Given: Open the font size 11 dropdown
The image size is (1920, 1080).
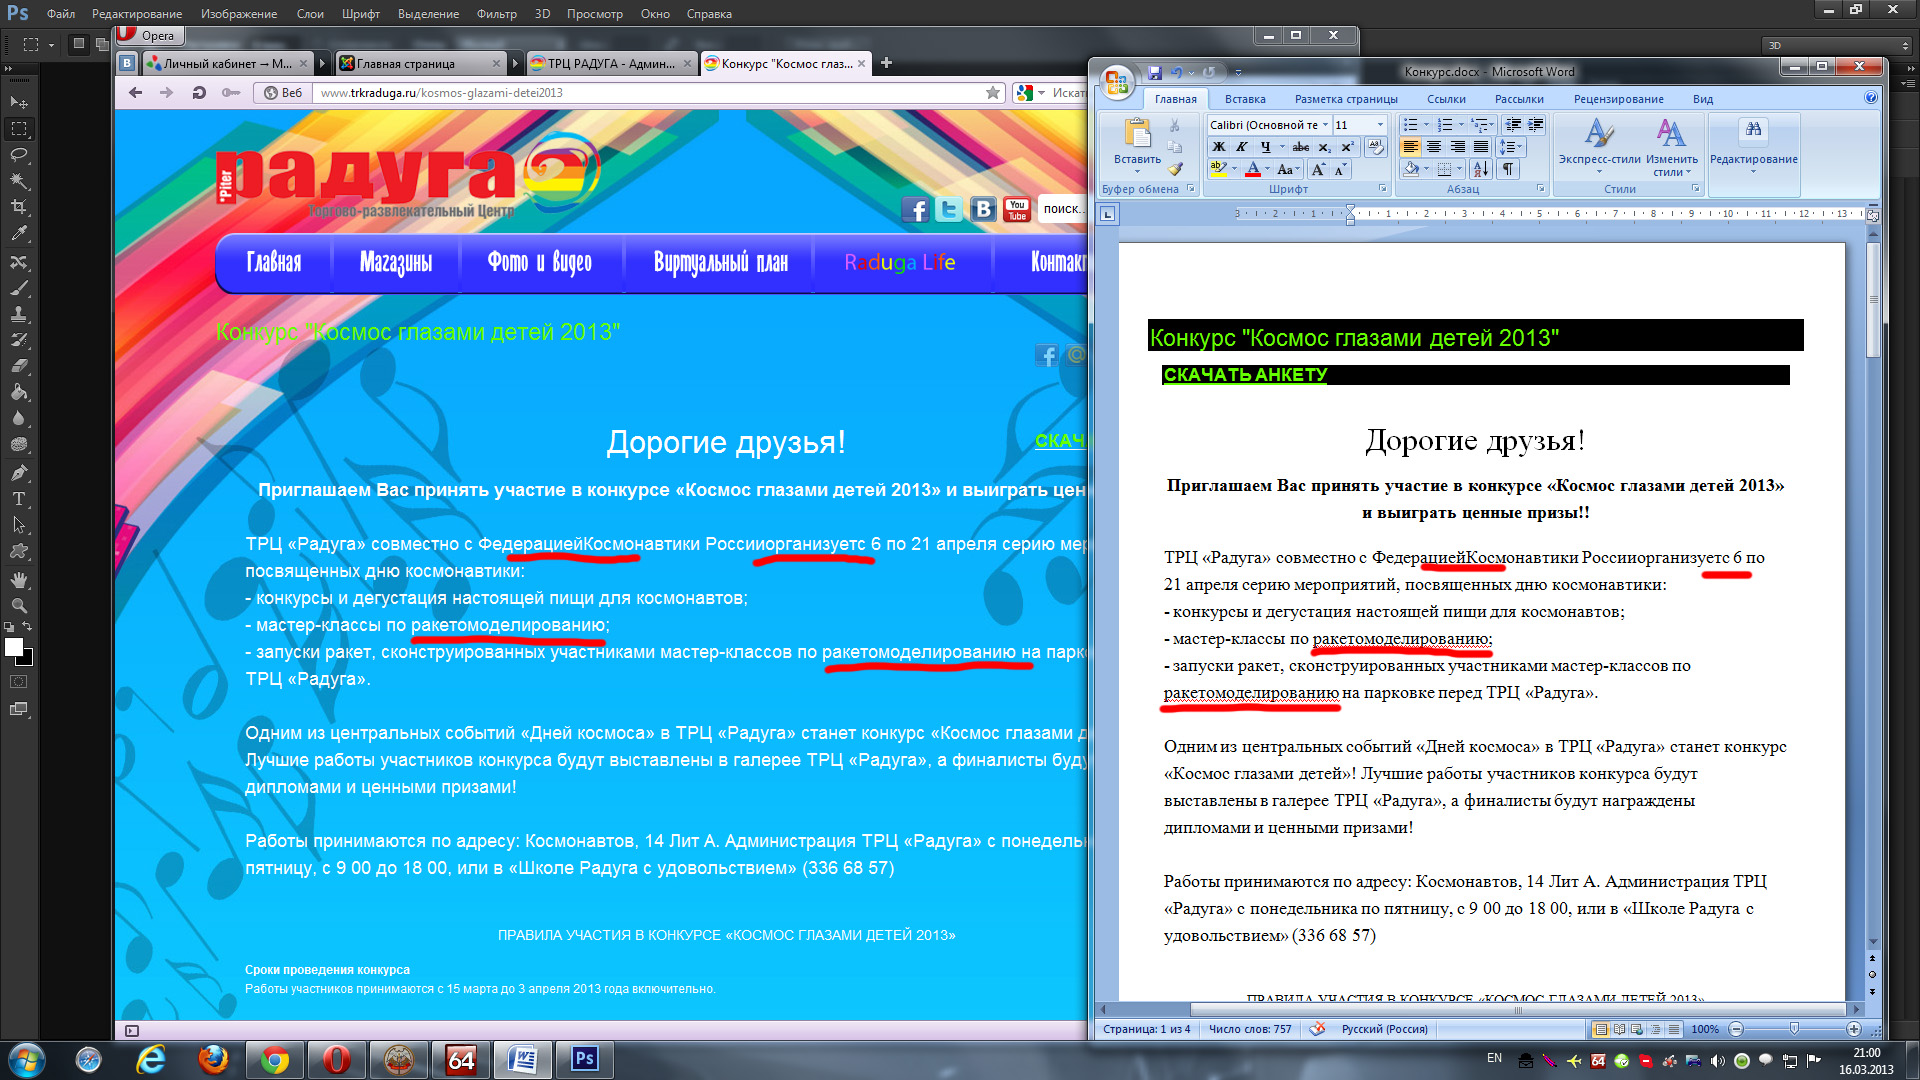Looking at the screenshot, I should click(x=1380, y=125).
